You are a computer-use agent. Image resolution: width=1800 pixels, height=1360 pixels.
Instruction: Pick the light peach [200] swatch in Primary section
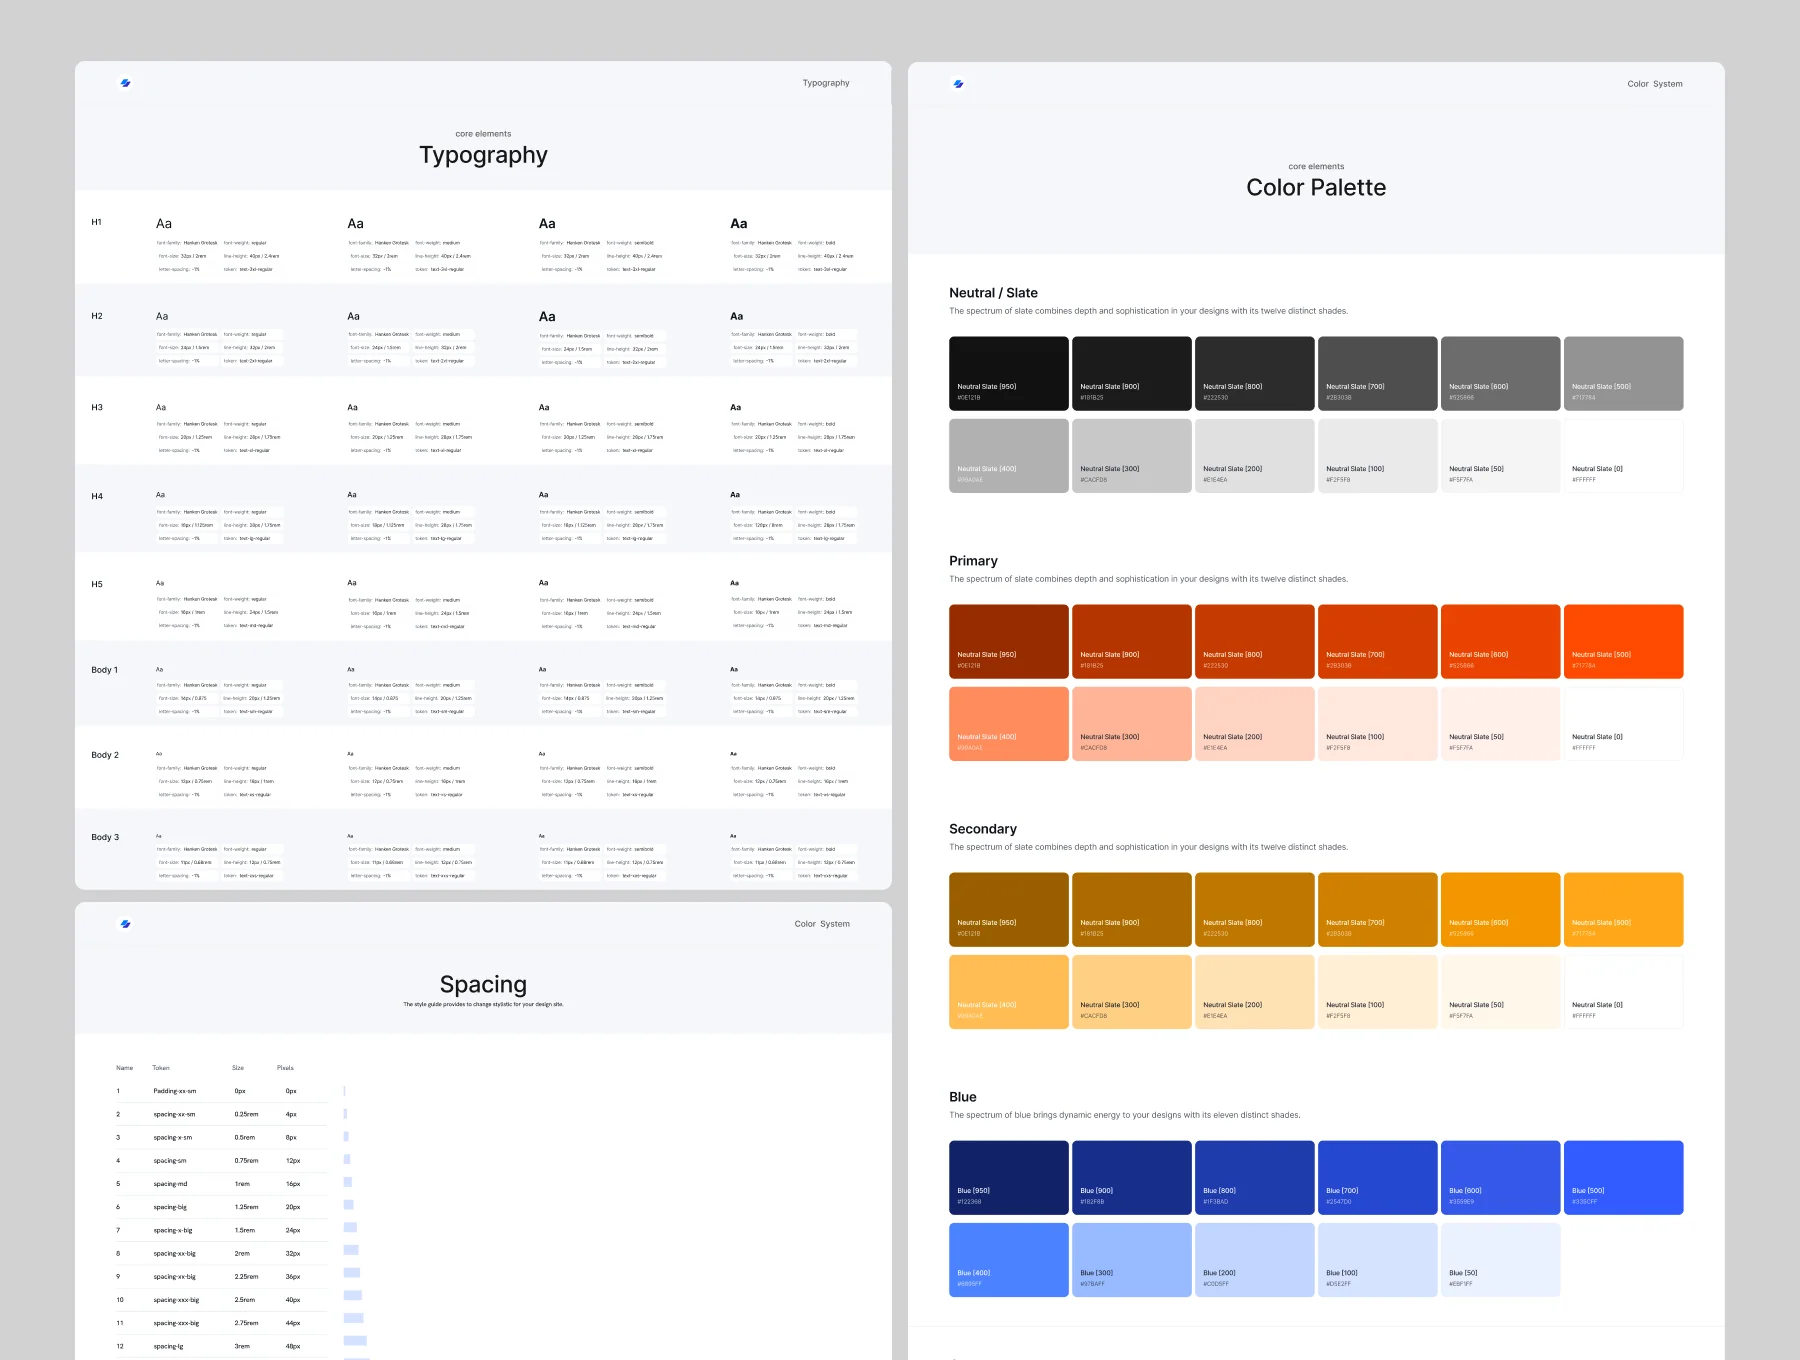click(x=1254, y=724)
